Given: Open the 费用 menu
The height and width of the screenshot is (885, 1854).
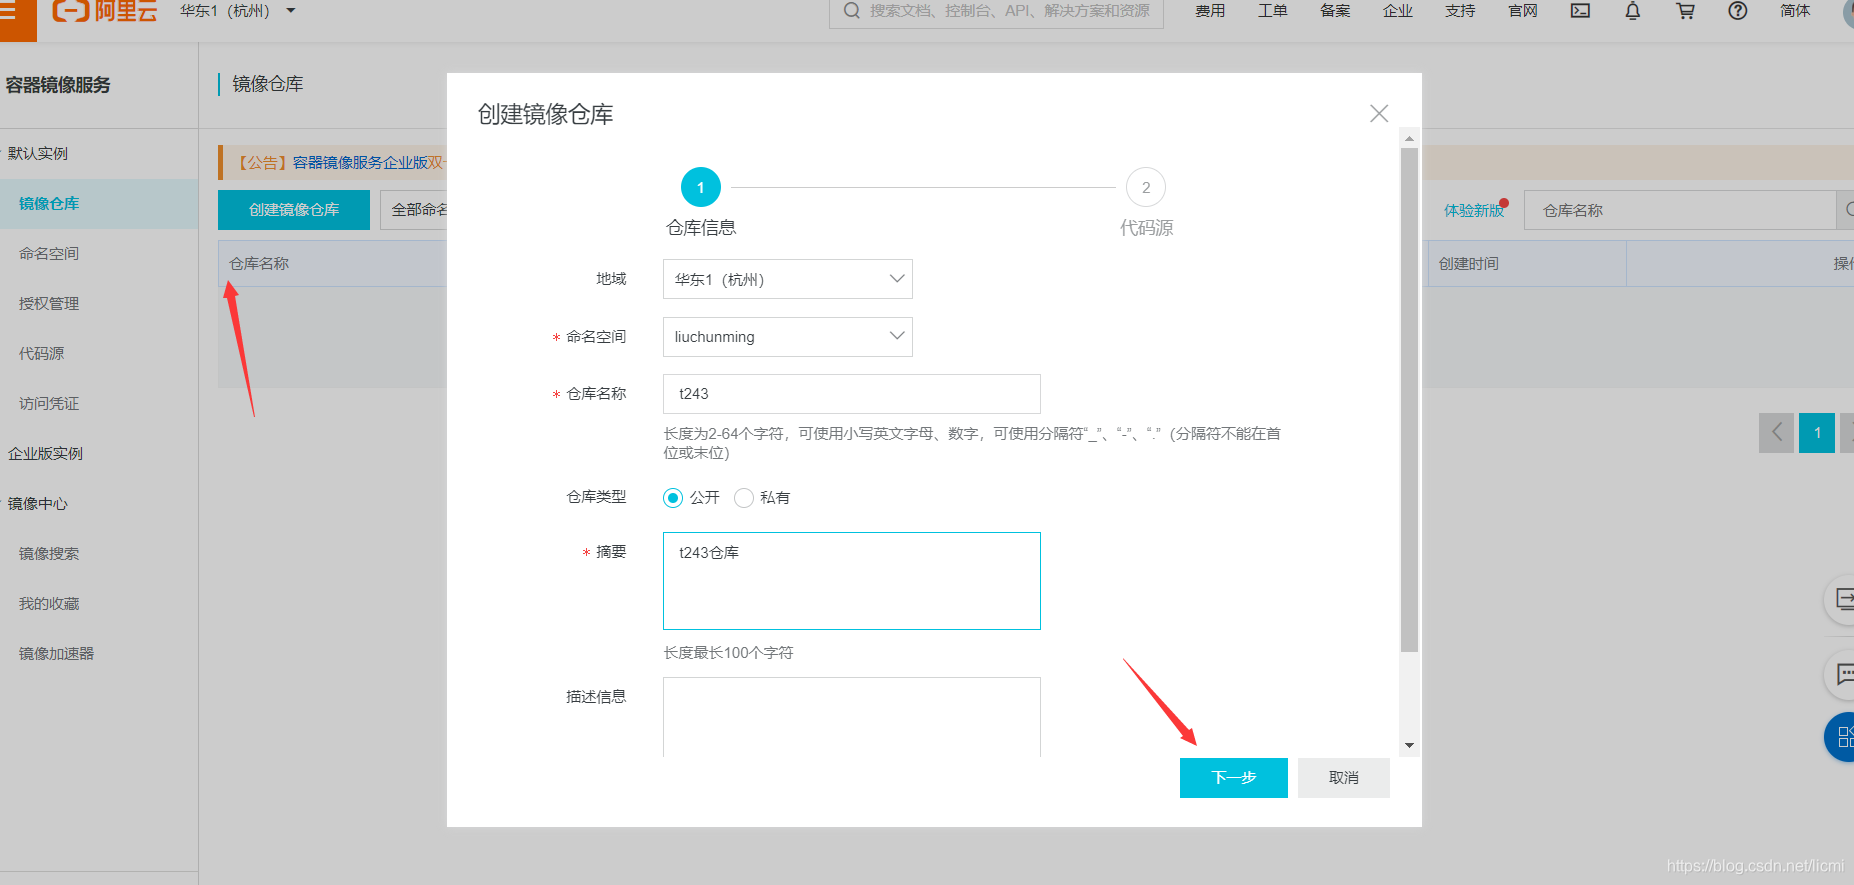Looking at the screenshot, I should pos(1210,11).
